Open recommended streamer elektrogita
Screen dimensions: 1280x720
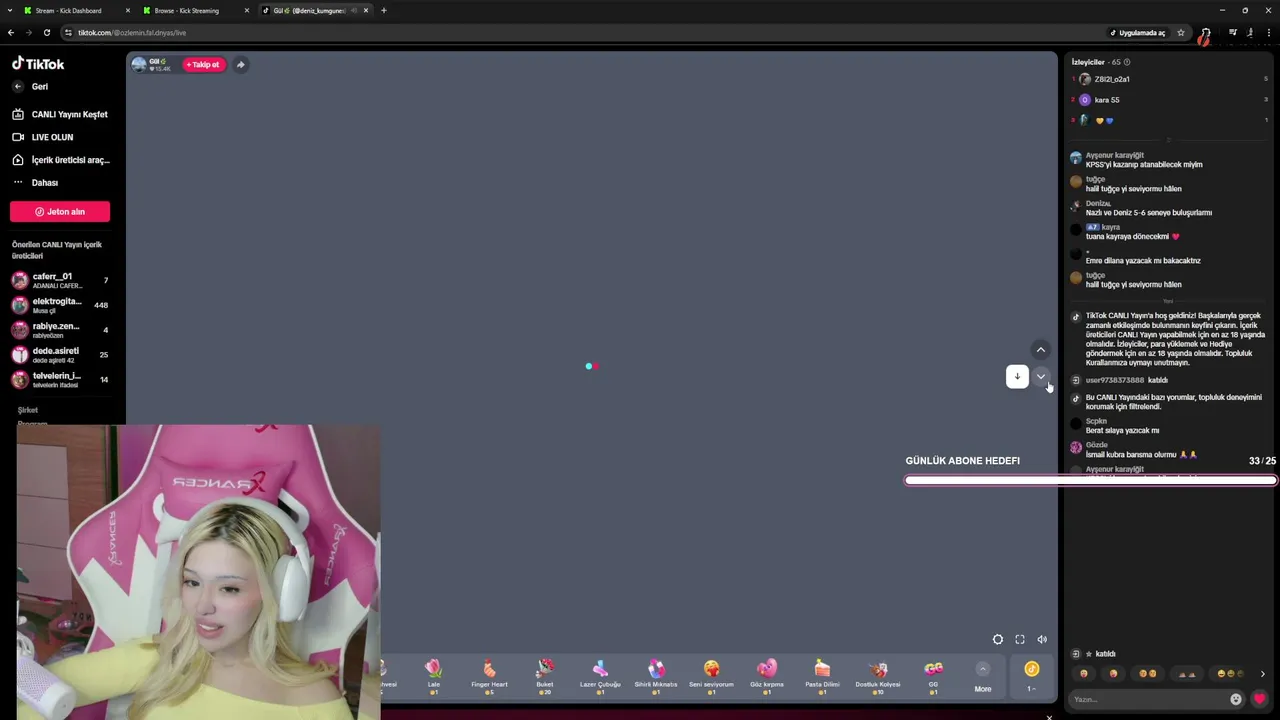(60, 305)
